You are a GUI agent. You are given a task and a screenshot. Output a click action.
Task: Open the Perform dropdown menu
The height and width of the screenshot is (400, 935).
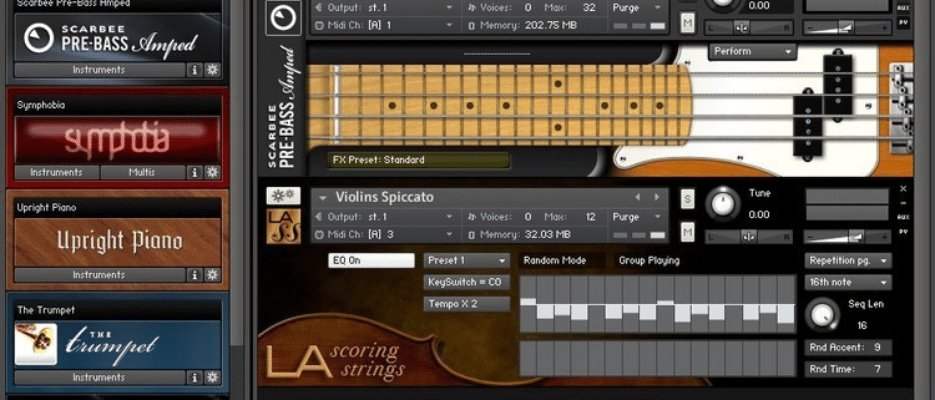click(753, 51)
